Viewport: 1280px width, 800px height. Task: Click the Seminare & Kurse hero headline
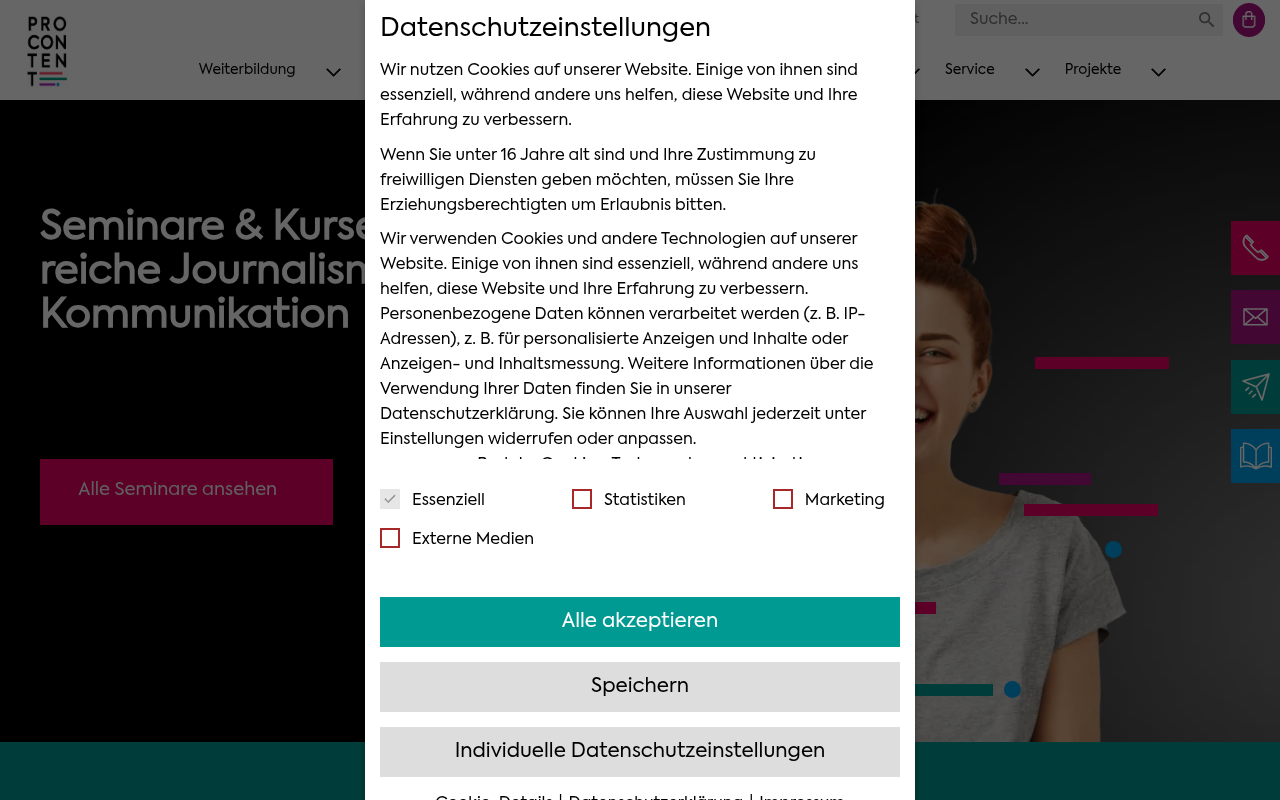click(203, 271)
